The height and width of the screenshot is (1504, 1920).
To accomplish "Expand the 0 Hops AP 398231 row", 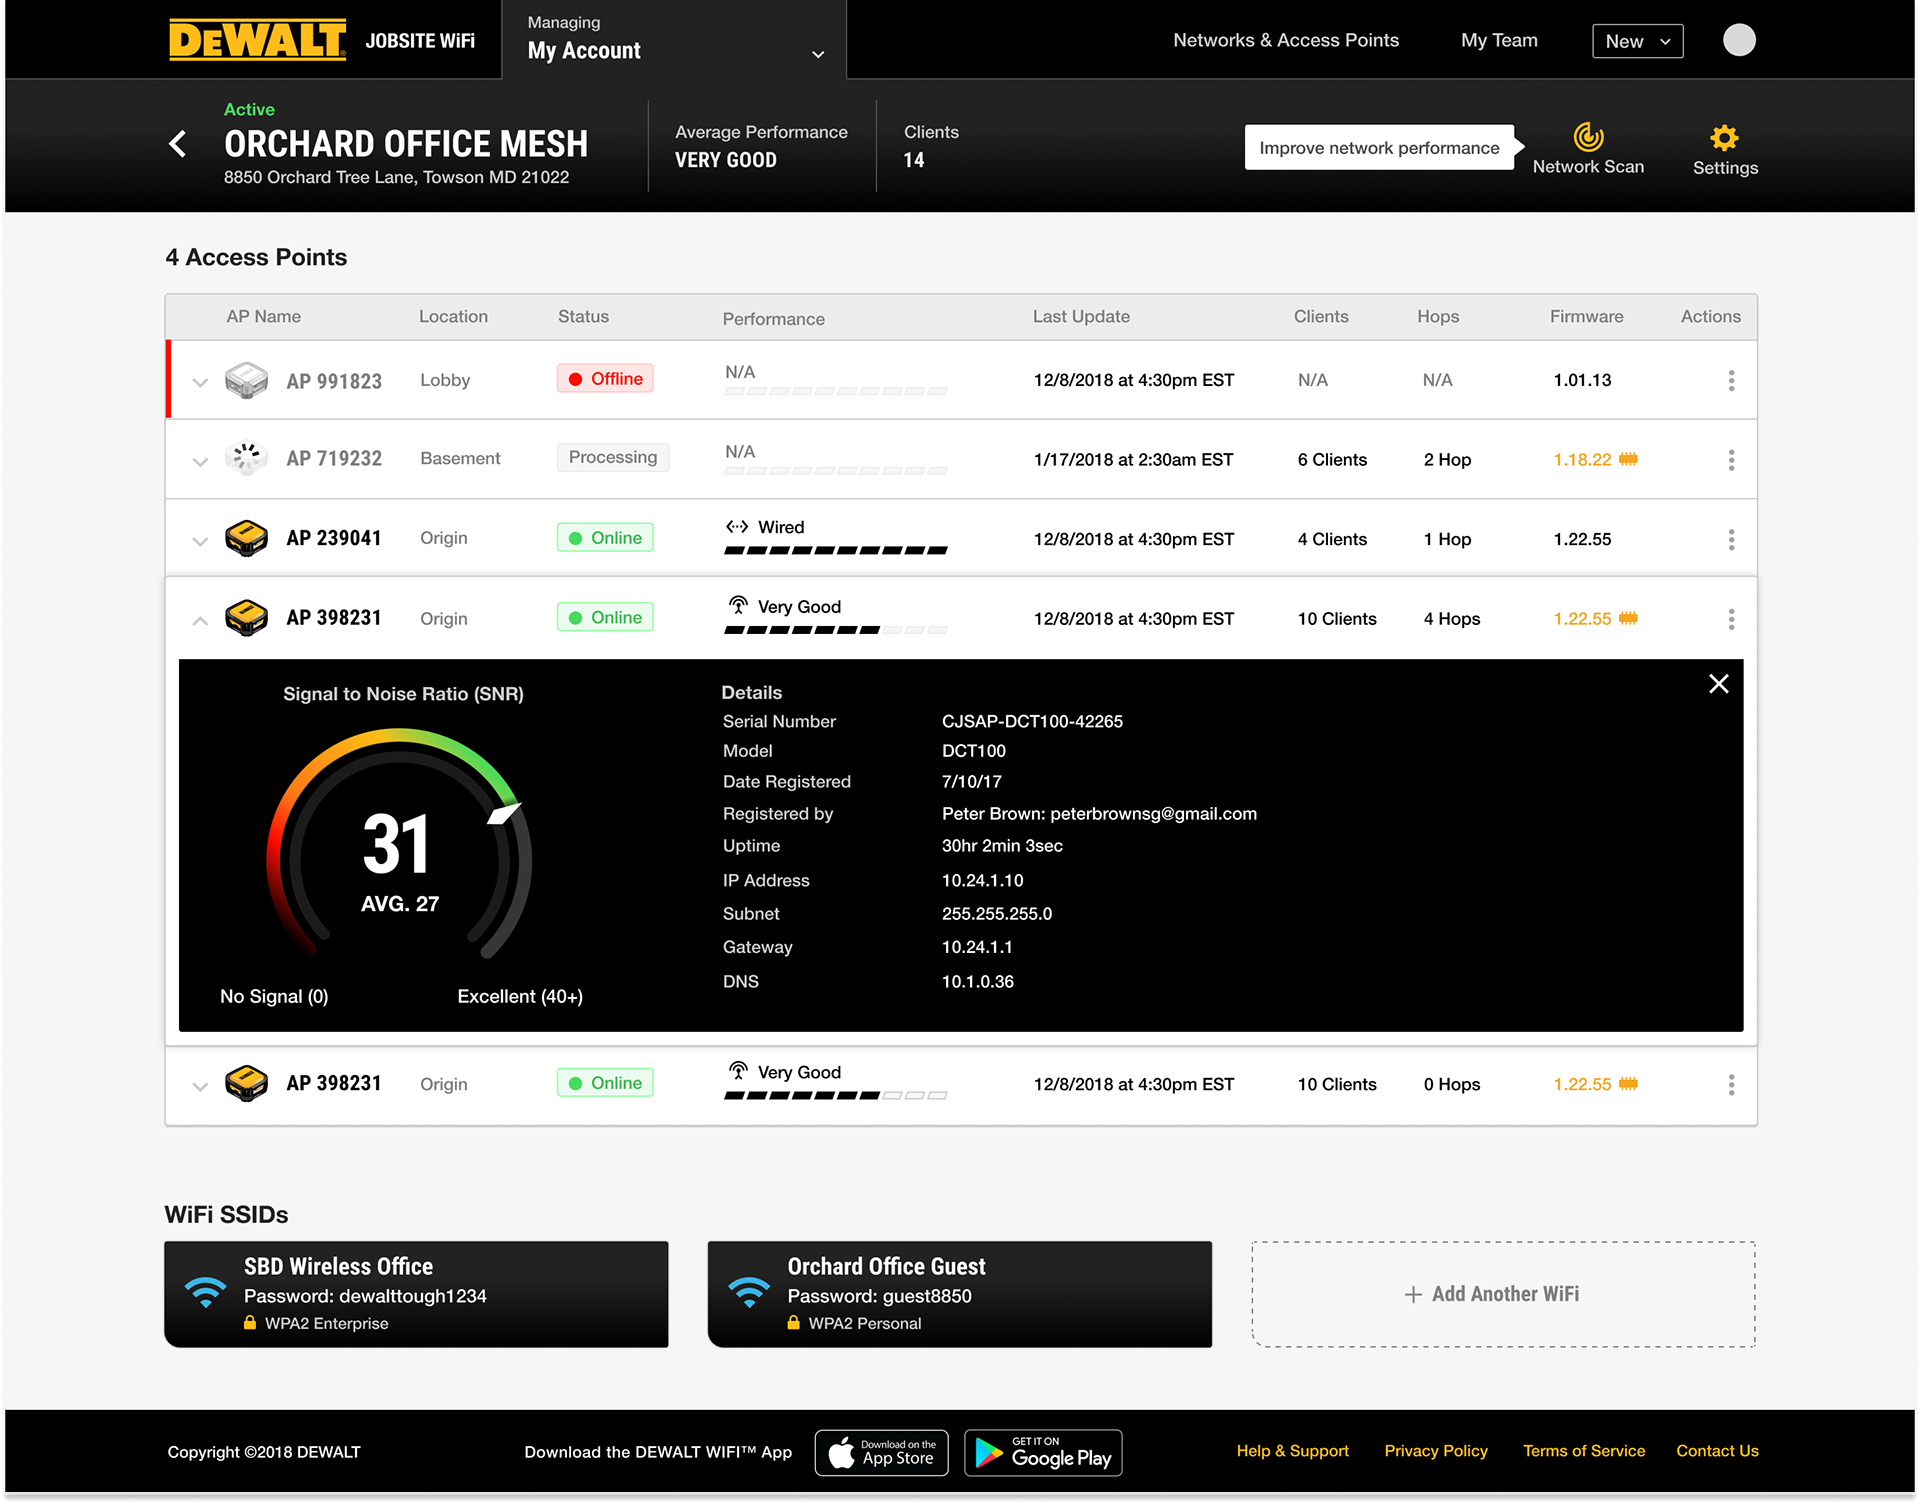I will coord(200,1086).
